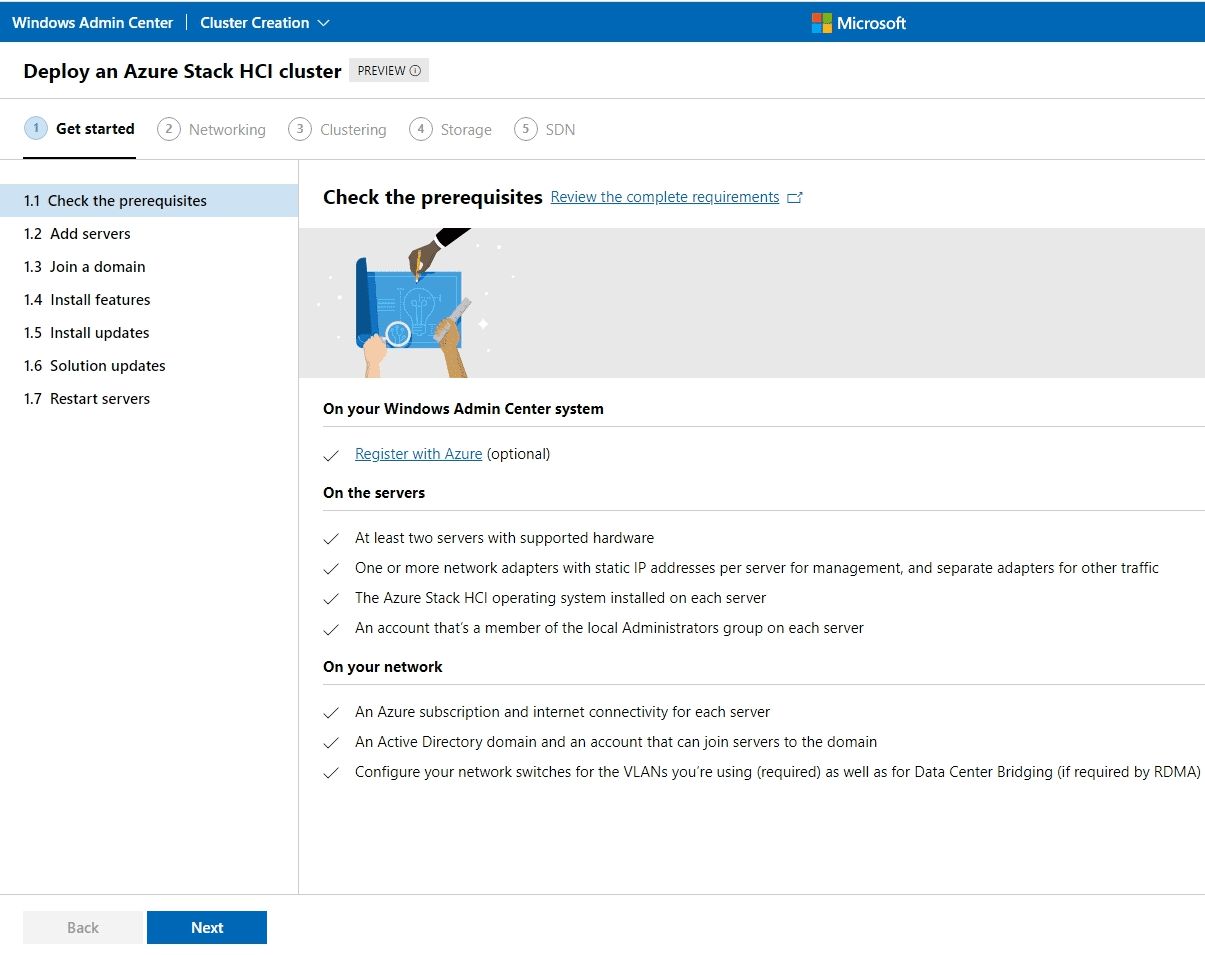The height and width of the screenshot is (955, 1205).
Task: Select 1.1 Check the prerequisites step
Action: pos(149,201)
